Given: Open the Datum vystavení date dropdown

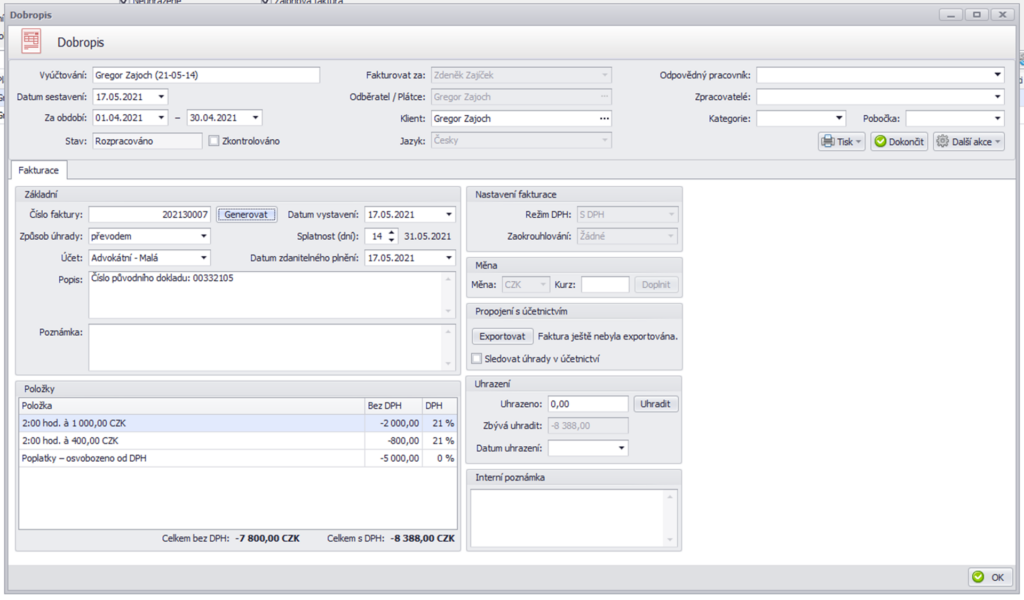Looking at the screenshot, I should click(x=449, y=215).
